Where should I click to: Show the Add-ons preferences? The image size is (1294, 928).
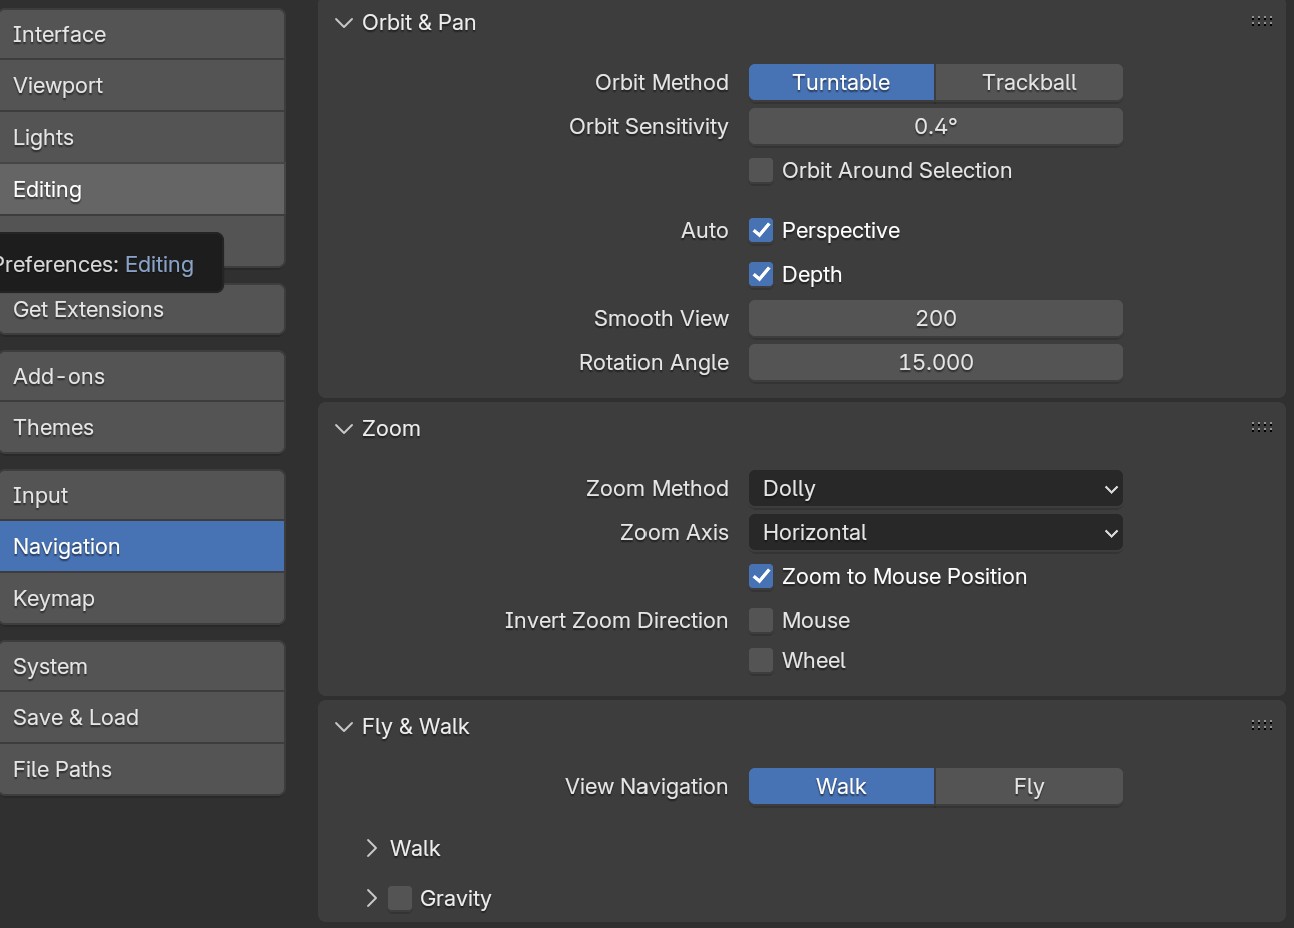[x=142, y=377]
